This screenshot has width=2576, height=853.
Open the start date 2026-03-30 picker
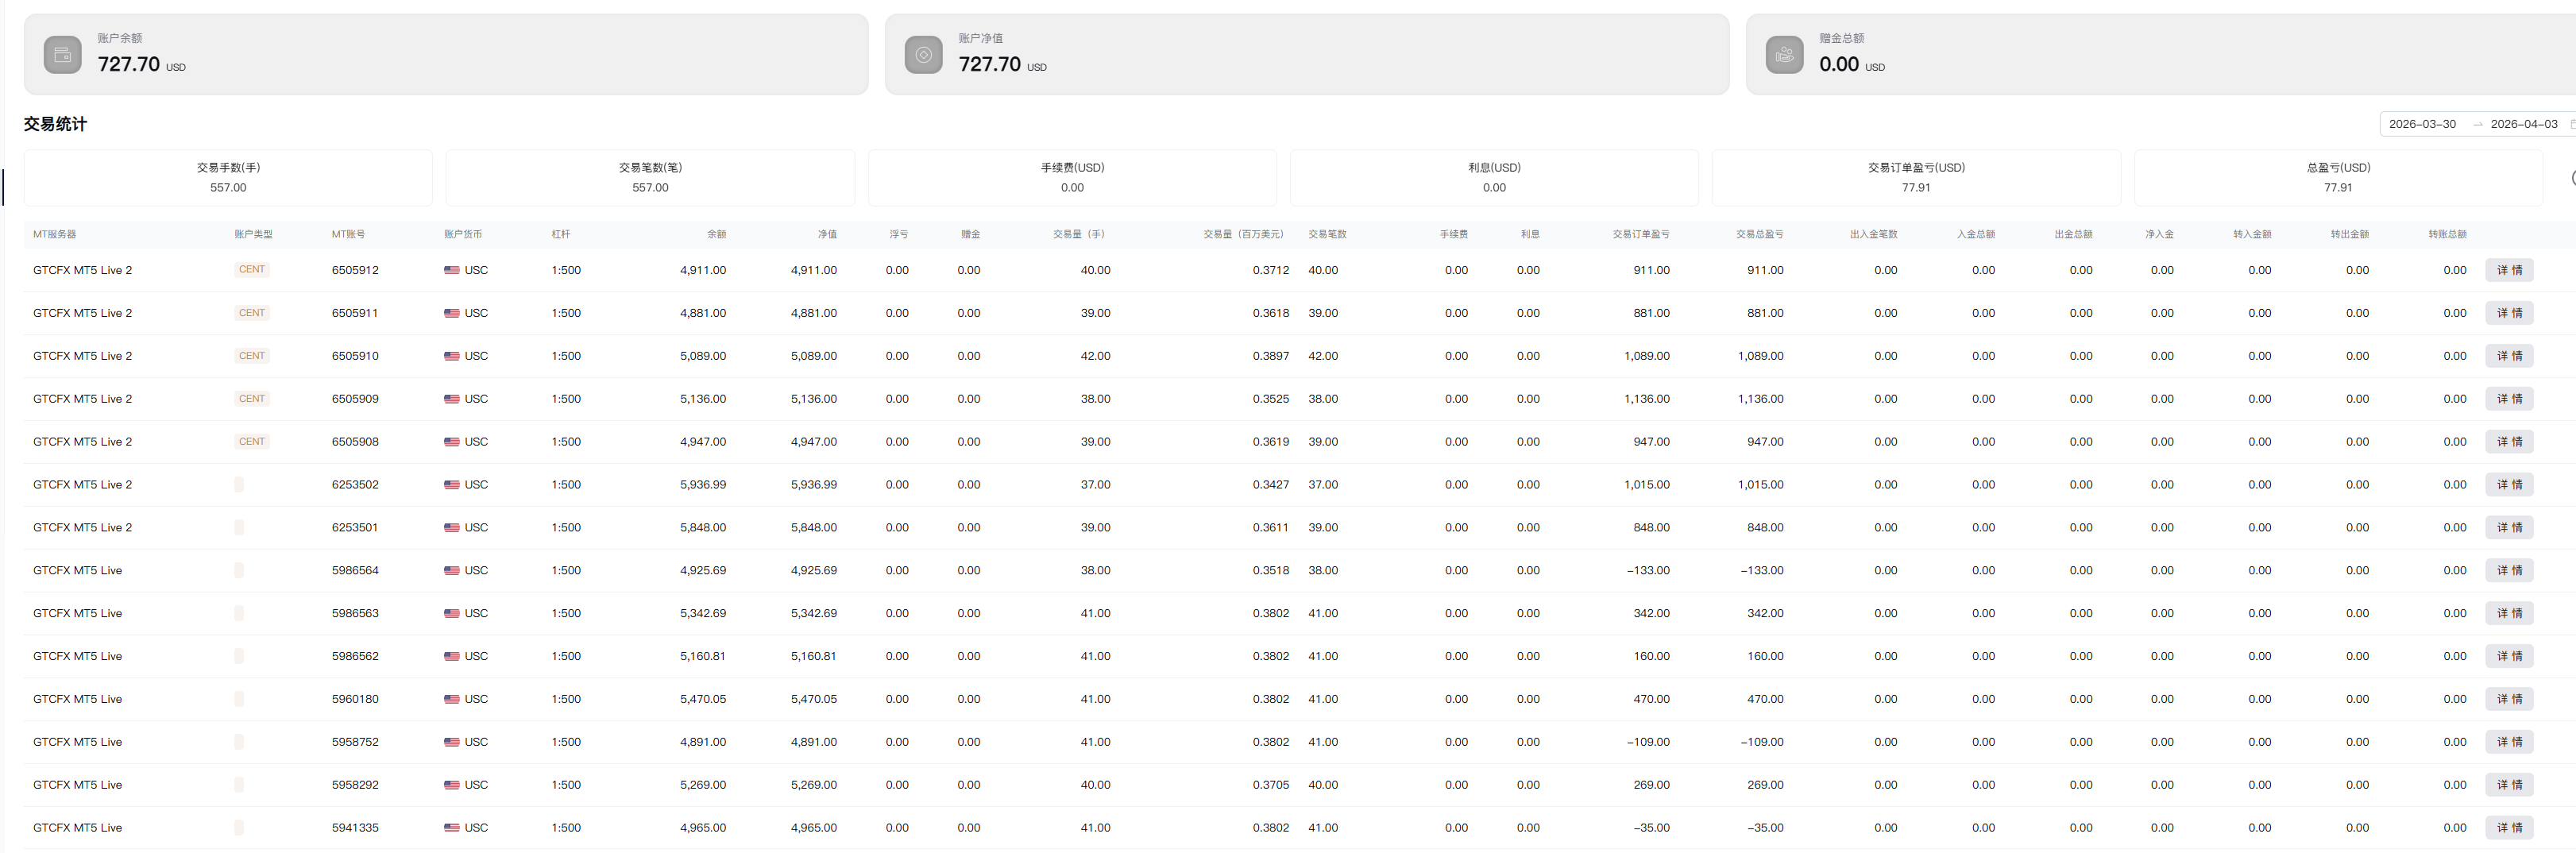[2422, 124]
